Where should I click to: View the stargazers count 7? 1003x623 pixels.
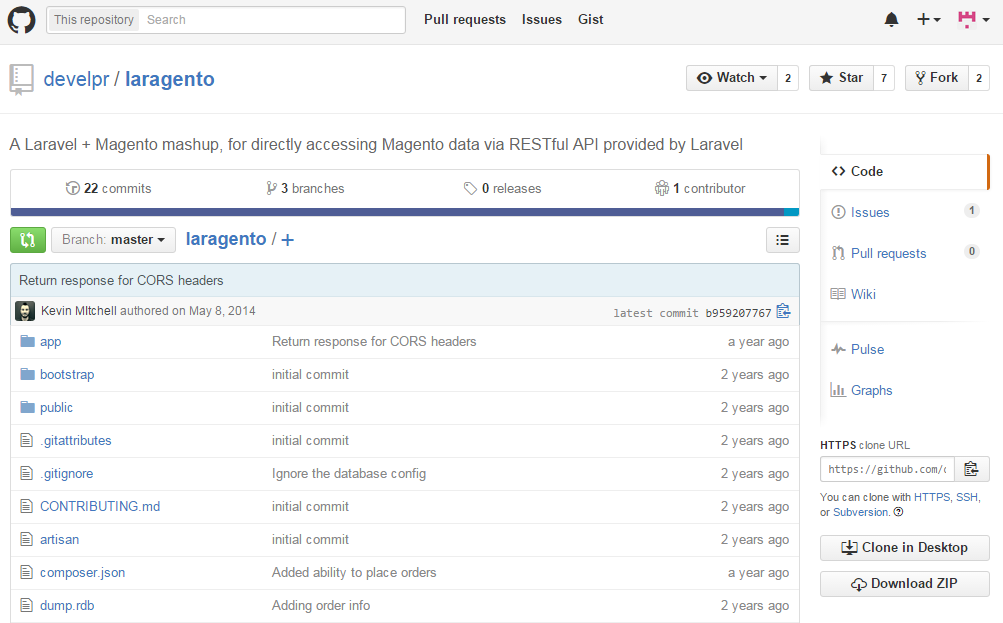(x=884, y=78)
